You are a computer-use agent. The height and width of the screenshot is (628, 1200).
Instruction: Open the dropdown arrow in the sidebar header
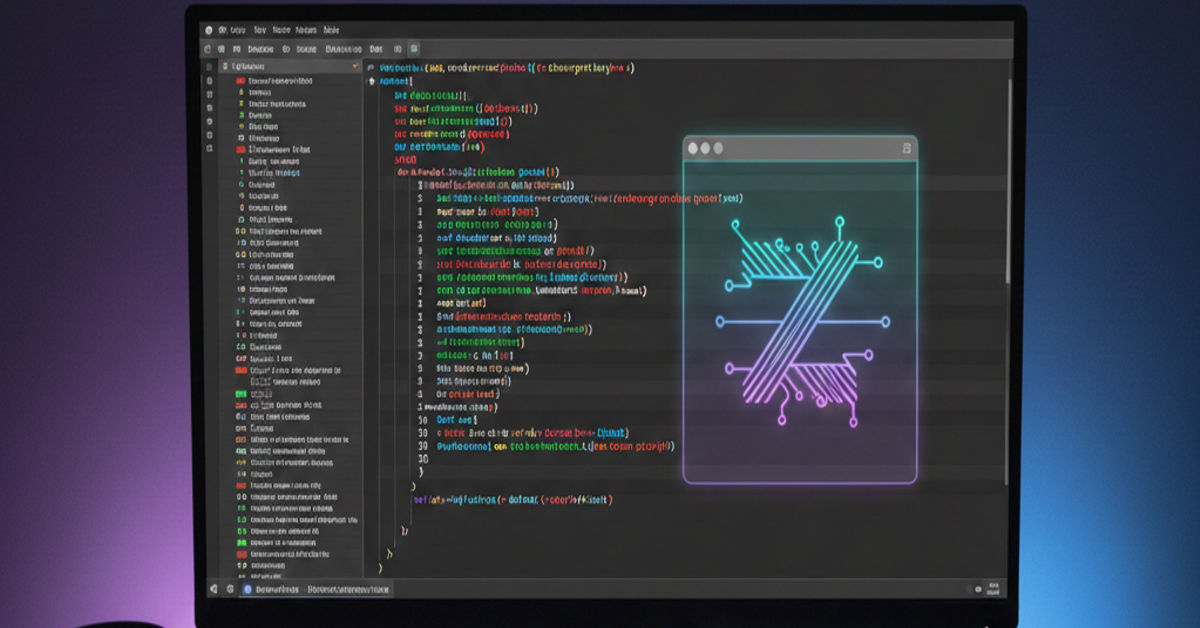click(355, 65)
